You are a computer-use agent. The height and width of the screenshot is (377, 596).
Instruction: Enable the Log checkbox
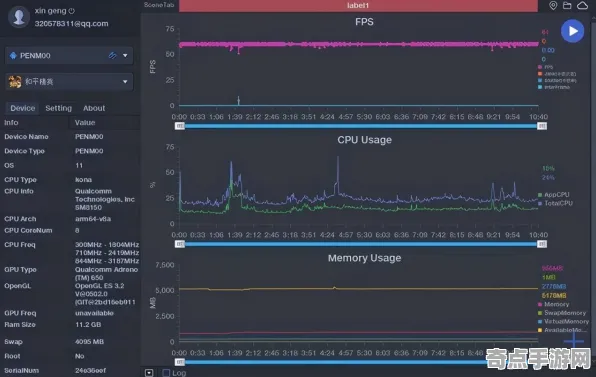(166, 373)
